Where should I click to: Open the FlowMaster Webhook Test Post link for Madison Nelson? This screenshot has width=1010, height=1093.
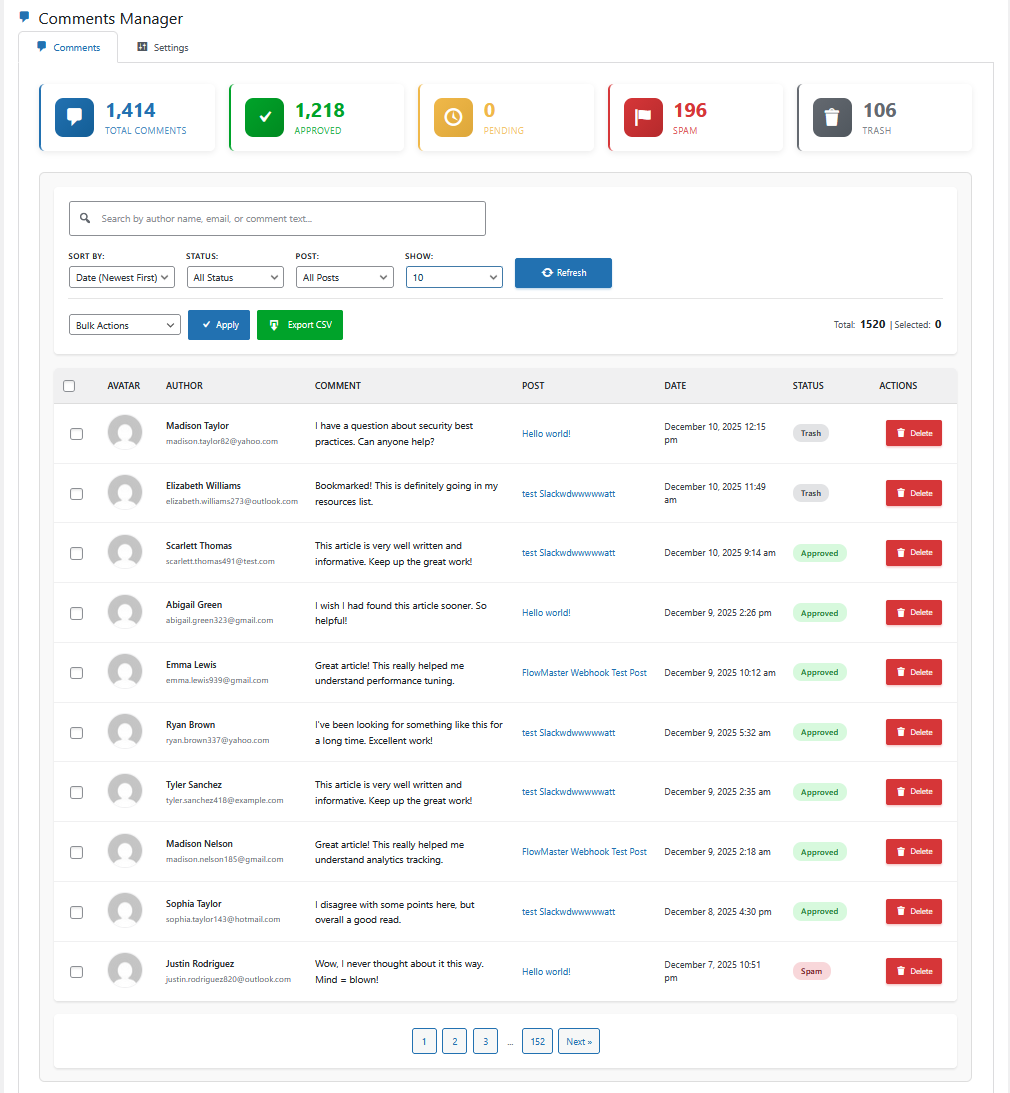pos(584,852)
